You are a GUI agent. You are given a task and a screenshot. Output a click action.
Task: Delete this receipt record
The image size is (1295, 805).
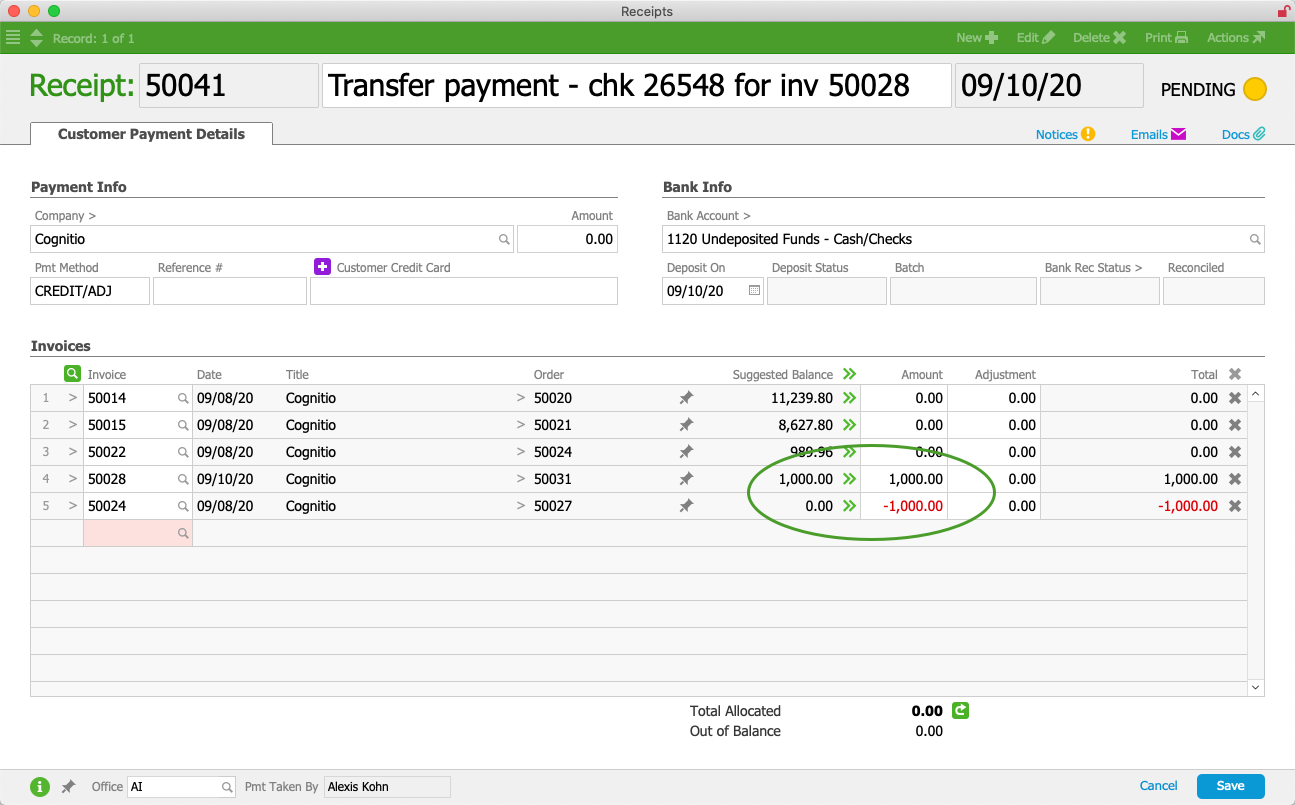point(1099,38)
